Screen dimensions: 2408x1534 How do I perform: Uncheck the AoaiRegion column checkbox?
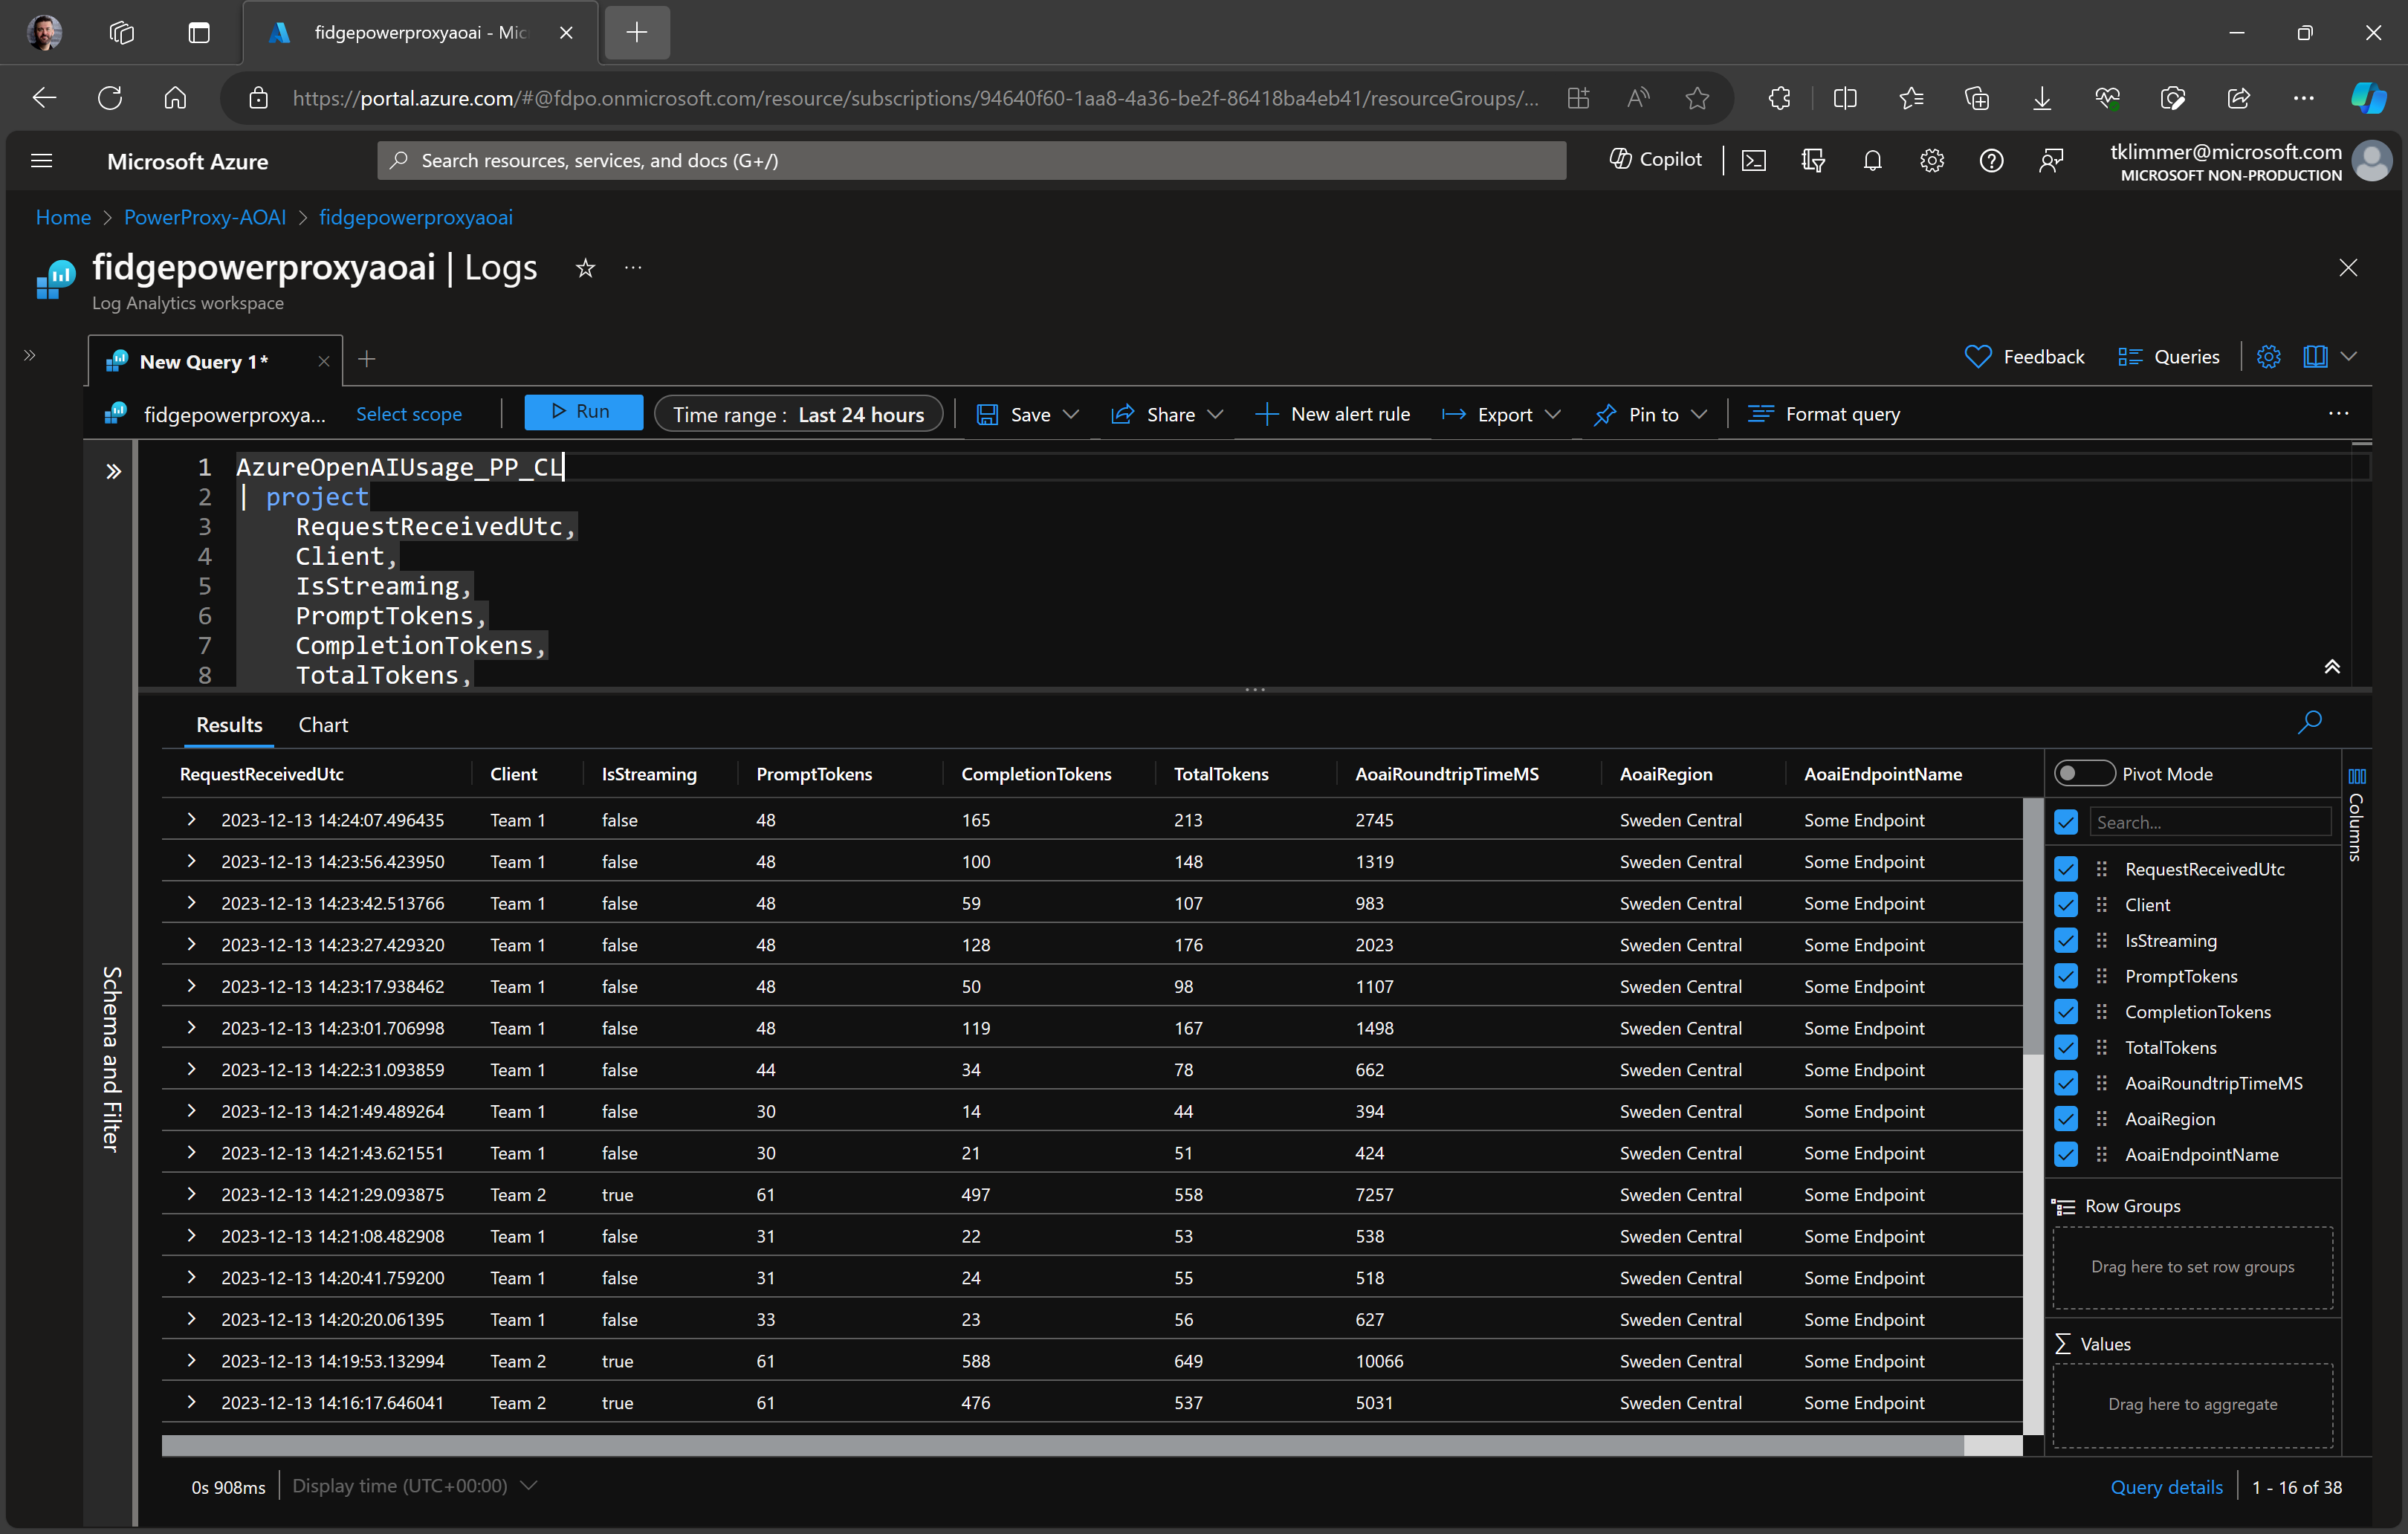pyautogui.click(x=2066, y=1119)
